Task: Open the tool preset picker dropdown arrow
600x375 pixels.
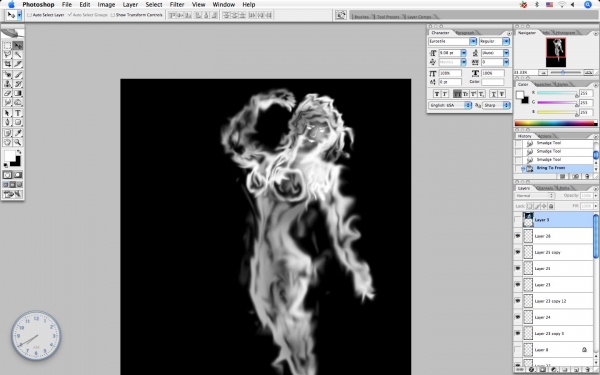Action: (19, 15)
